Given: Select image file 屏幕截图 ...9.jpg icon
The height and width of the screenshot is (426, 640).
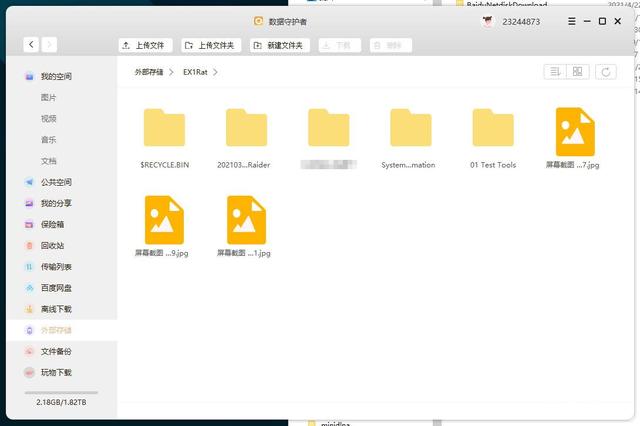Looking at the screenshot, I should pyautogui.click(x=164, y=220).
